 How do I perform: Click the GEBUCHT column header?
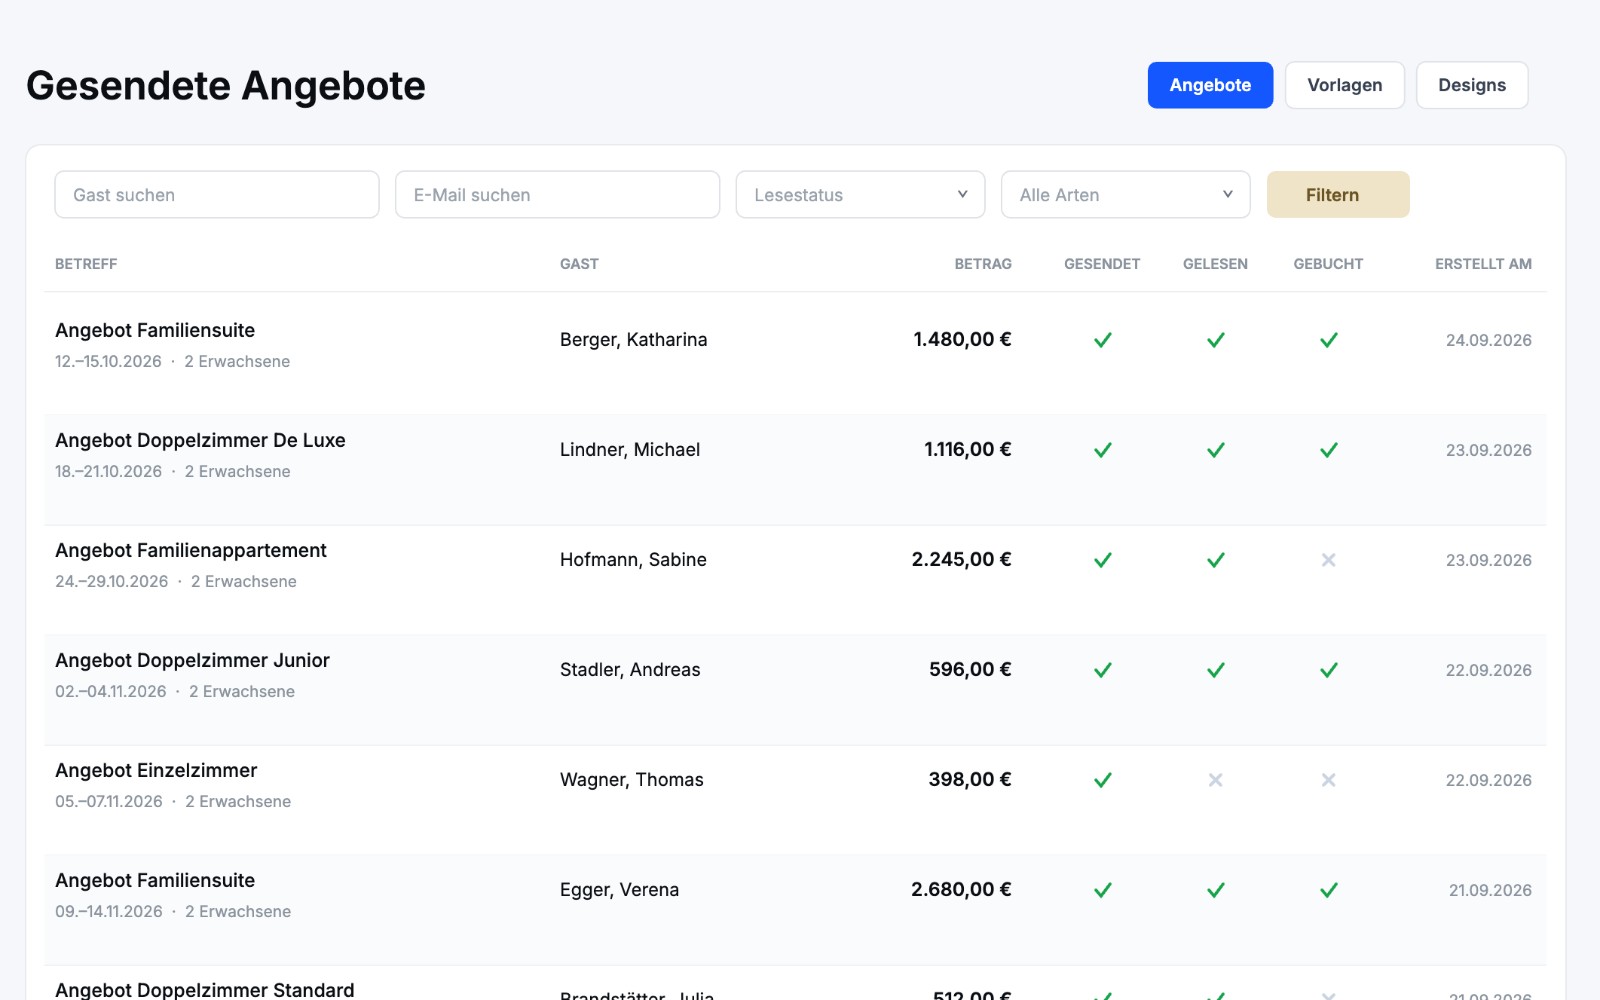tap(1328, 264)
